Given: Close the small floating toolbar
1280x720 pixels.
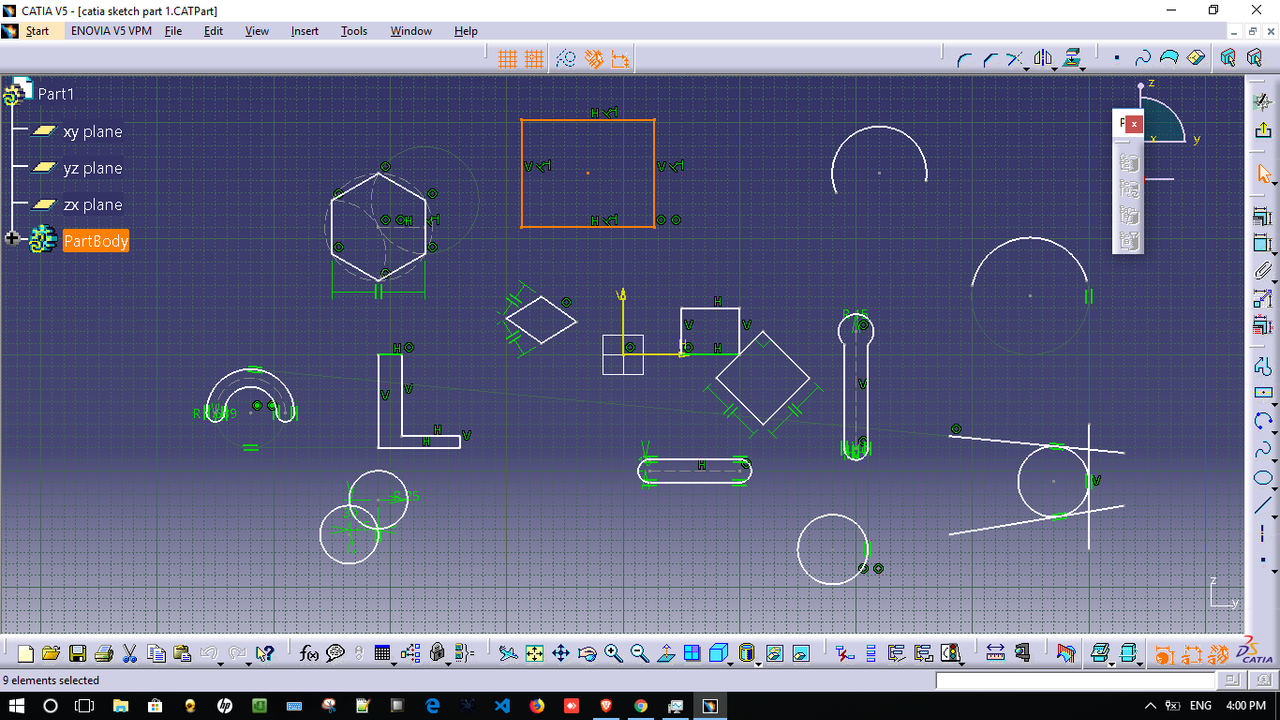Looking at the screenshot, I should pos(1134,123).
